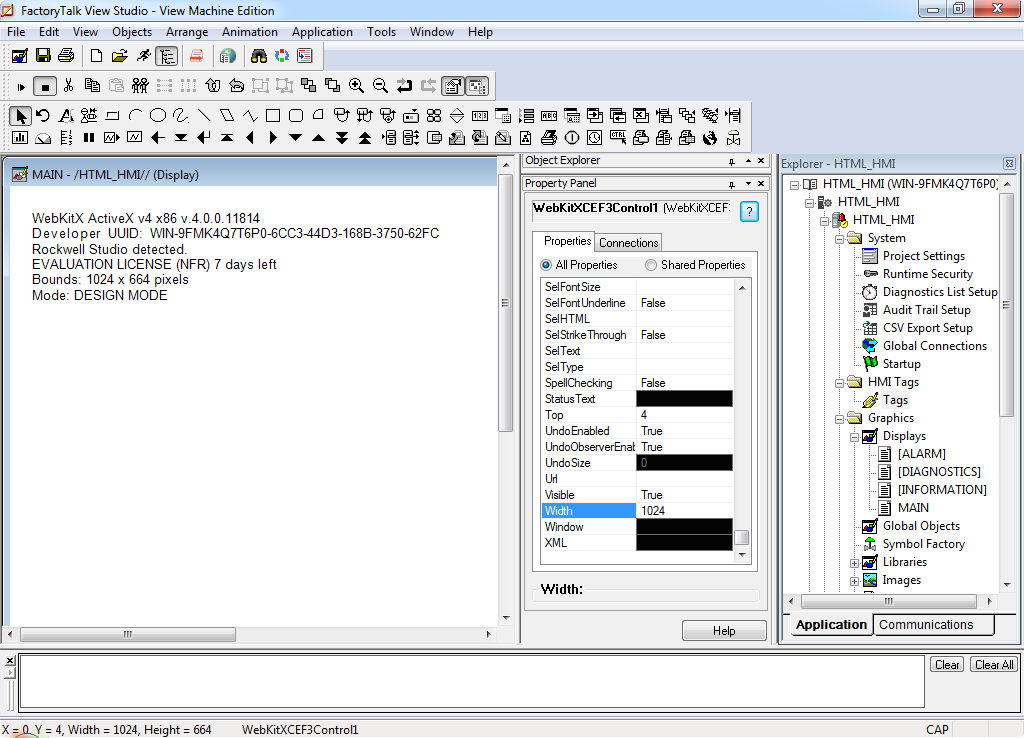1024x738 pixels.
Task: Click the Explorer panel horizontal scrollbar
Action: pos(889,601)
